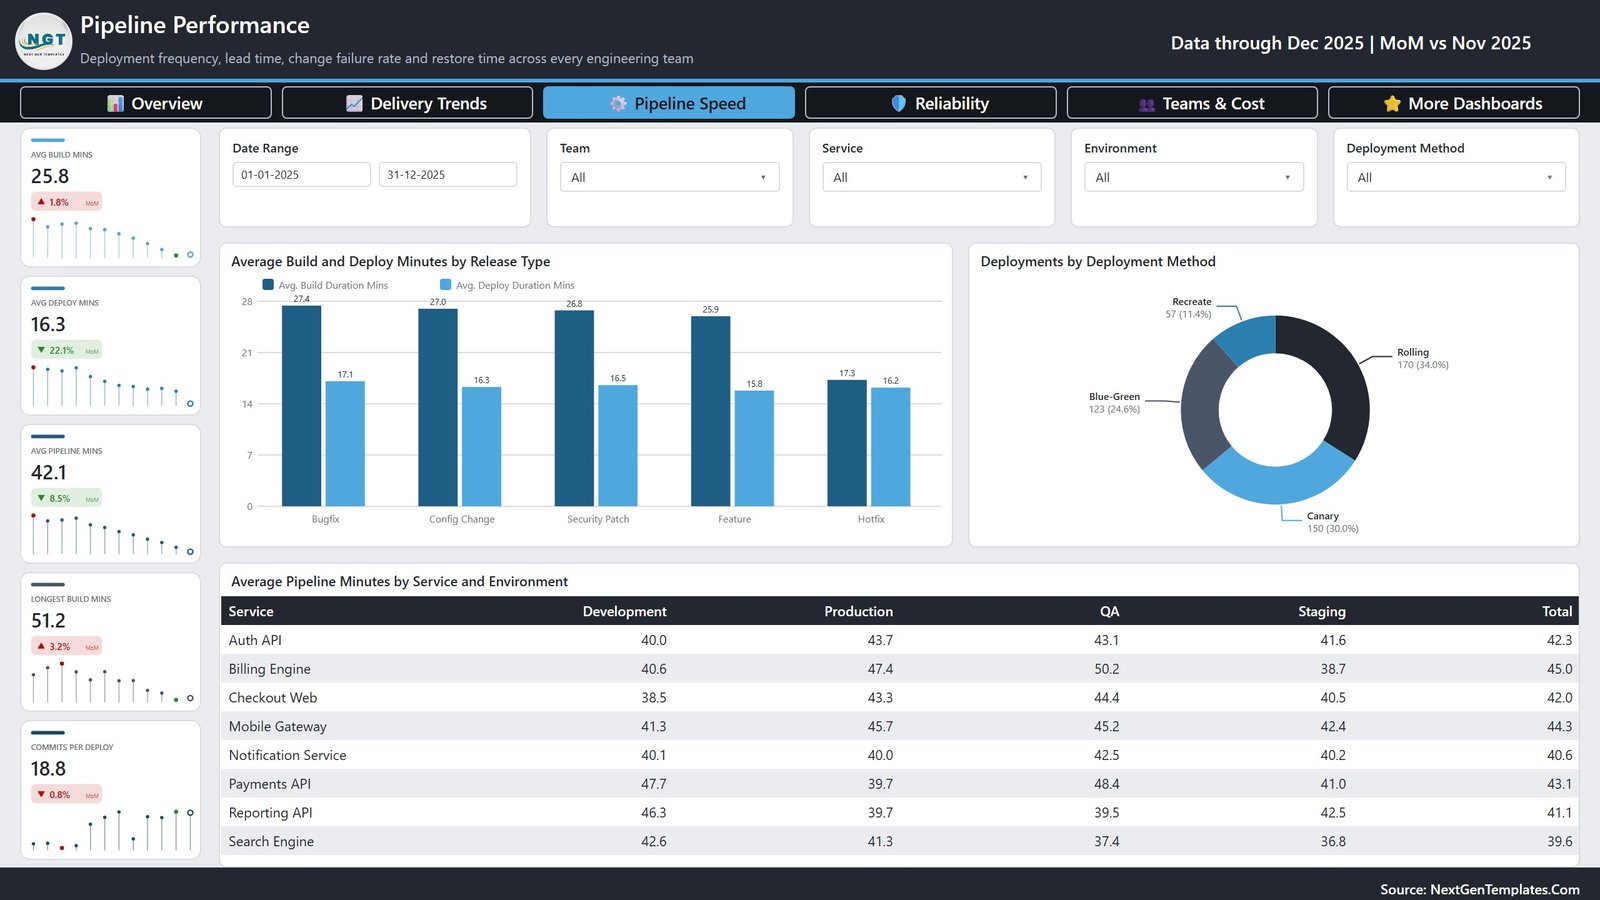1600x900 pixels.
Task: Expand the Service filter dropdown
Action: pyautogui.click(x=931, y=177)
